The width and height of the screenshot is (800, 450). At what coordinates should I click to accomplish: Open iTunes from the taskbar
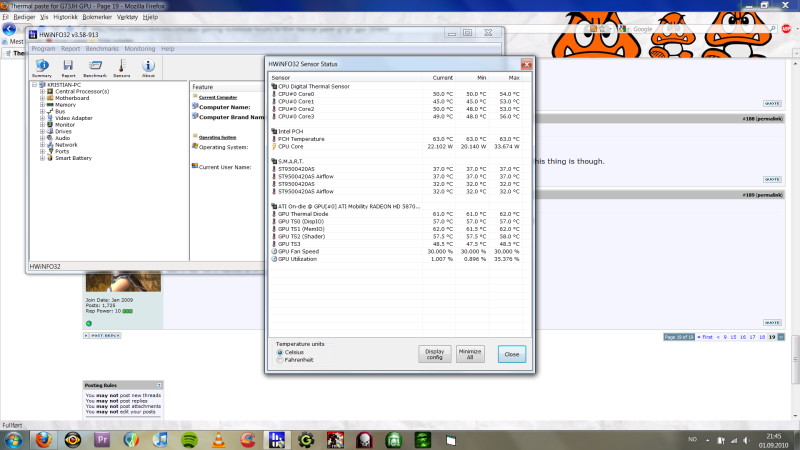click(x=160, y=440)
